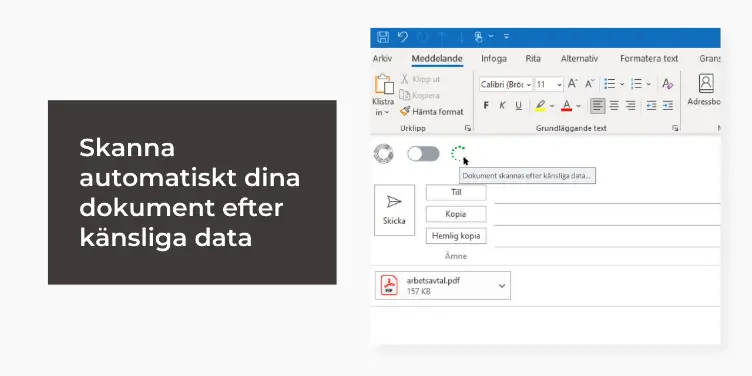Click Klipp ut scissors
Screen dimensions: 752x376
point(420,79)
